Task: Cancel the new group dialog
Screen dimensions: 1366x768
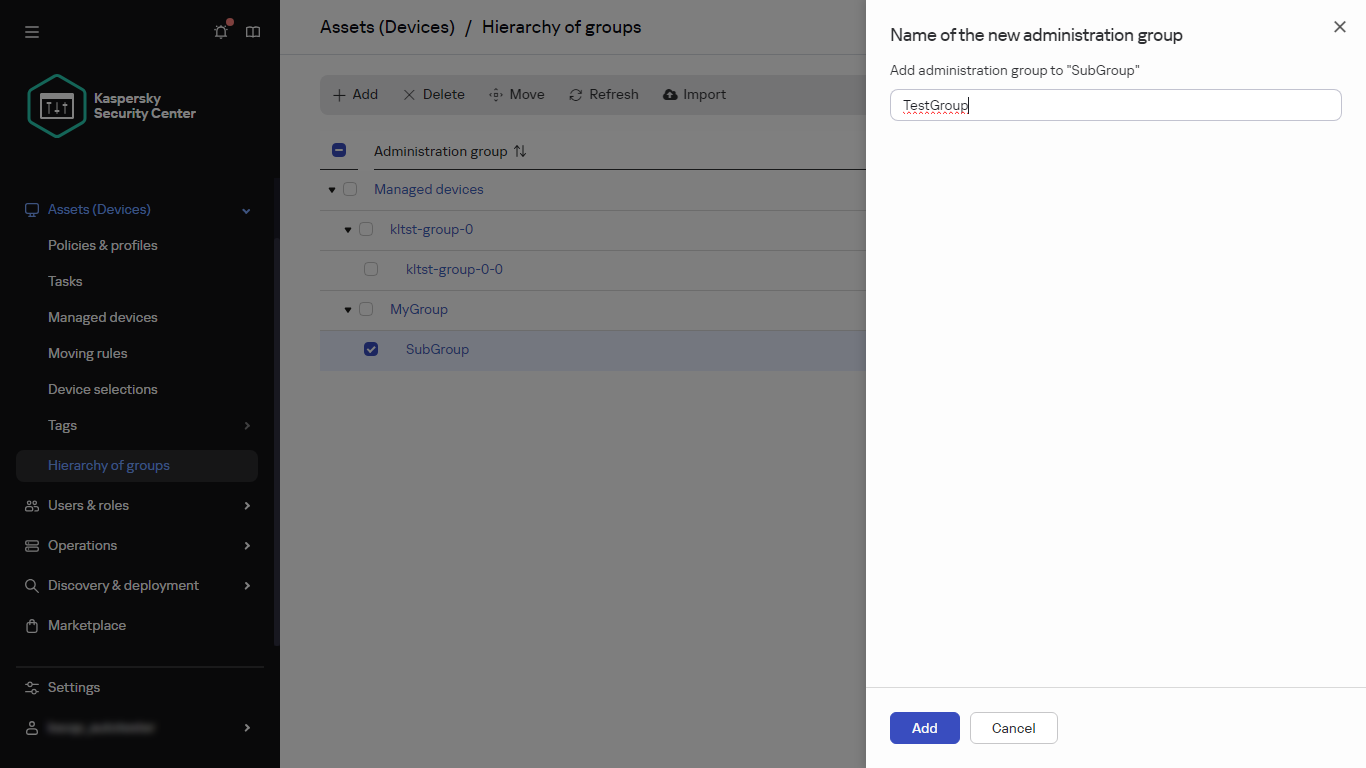Action: coord(1013,728)
